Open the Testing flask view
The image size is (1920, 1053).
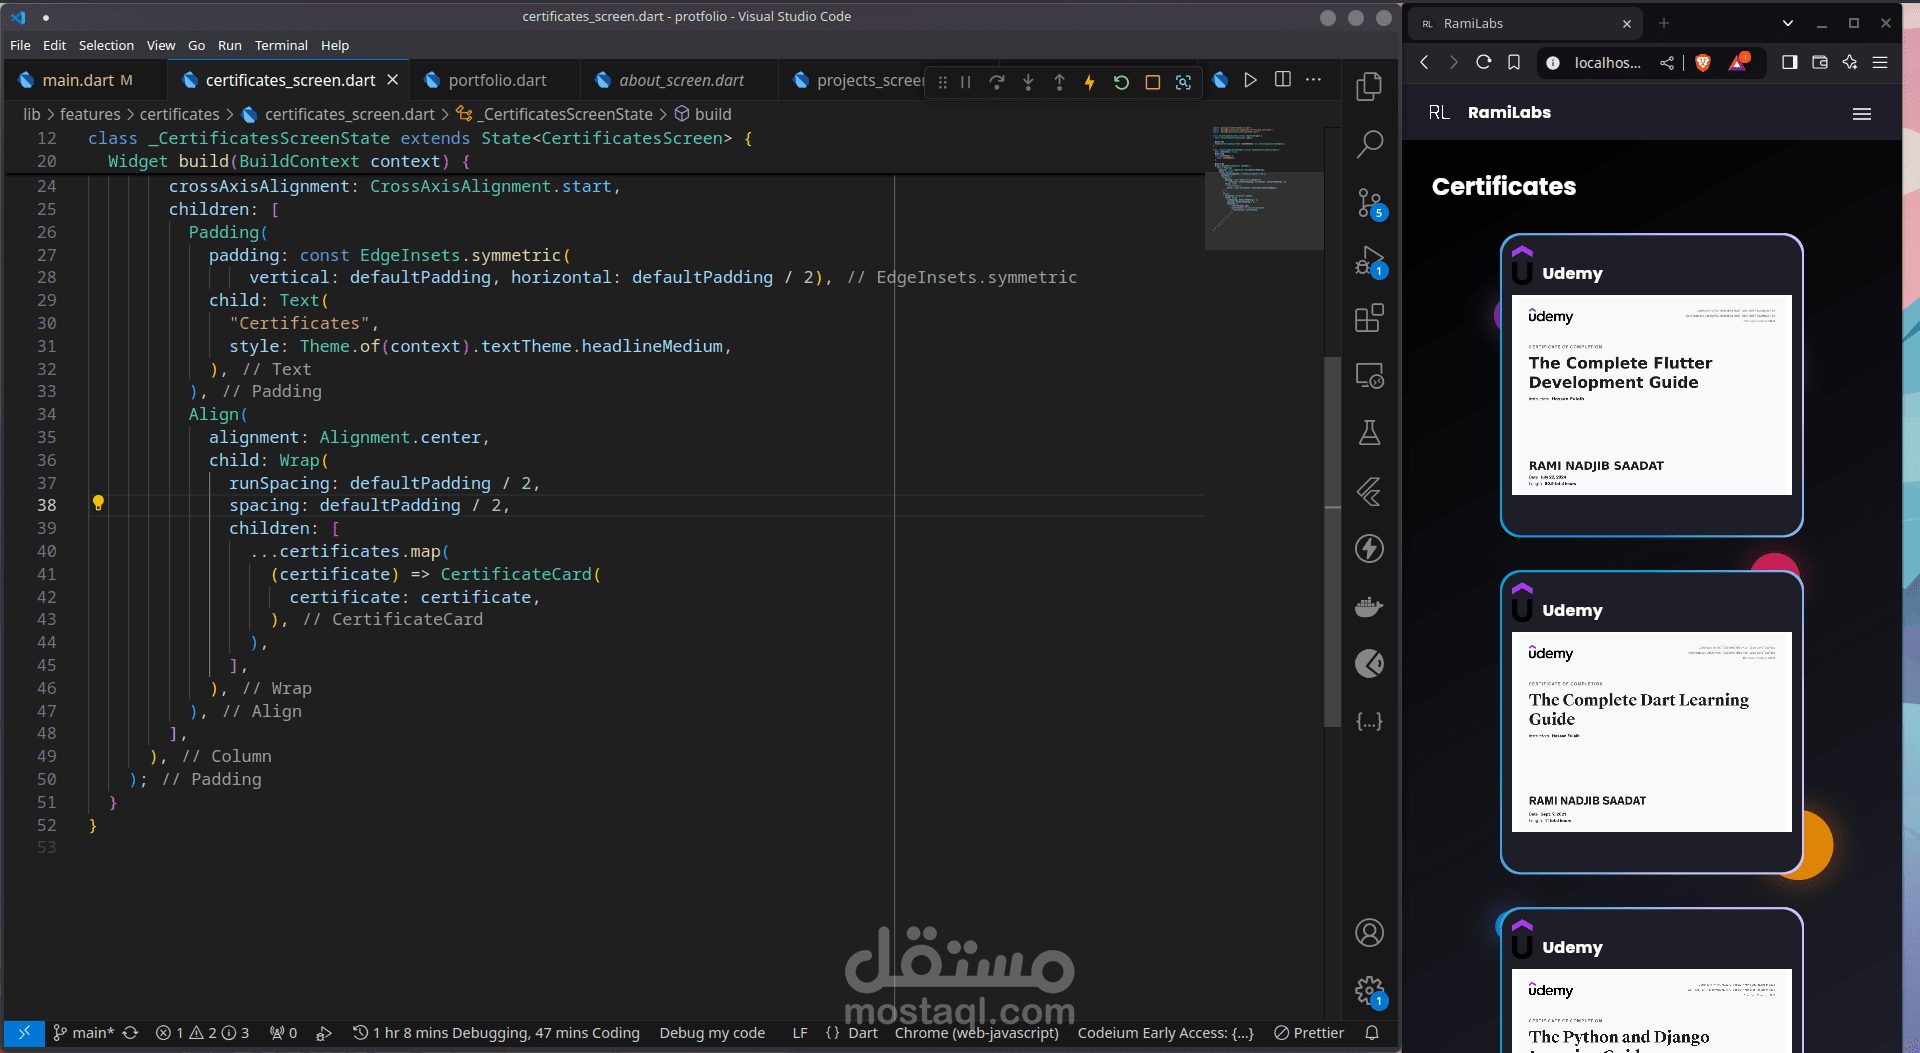(x=1369, y=433)
